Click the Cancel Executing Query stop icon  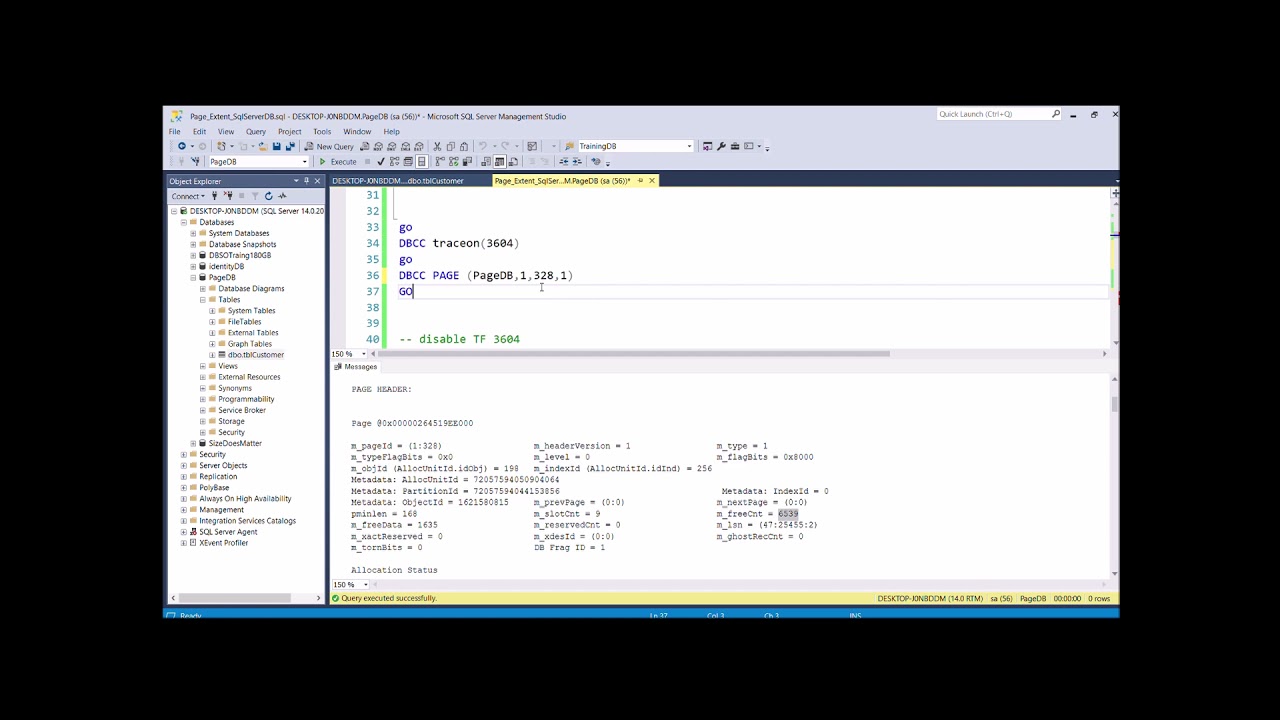tap(367, 161)
